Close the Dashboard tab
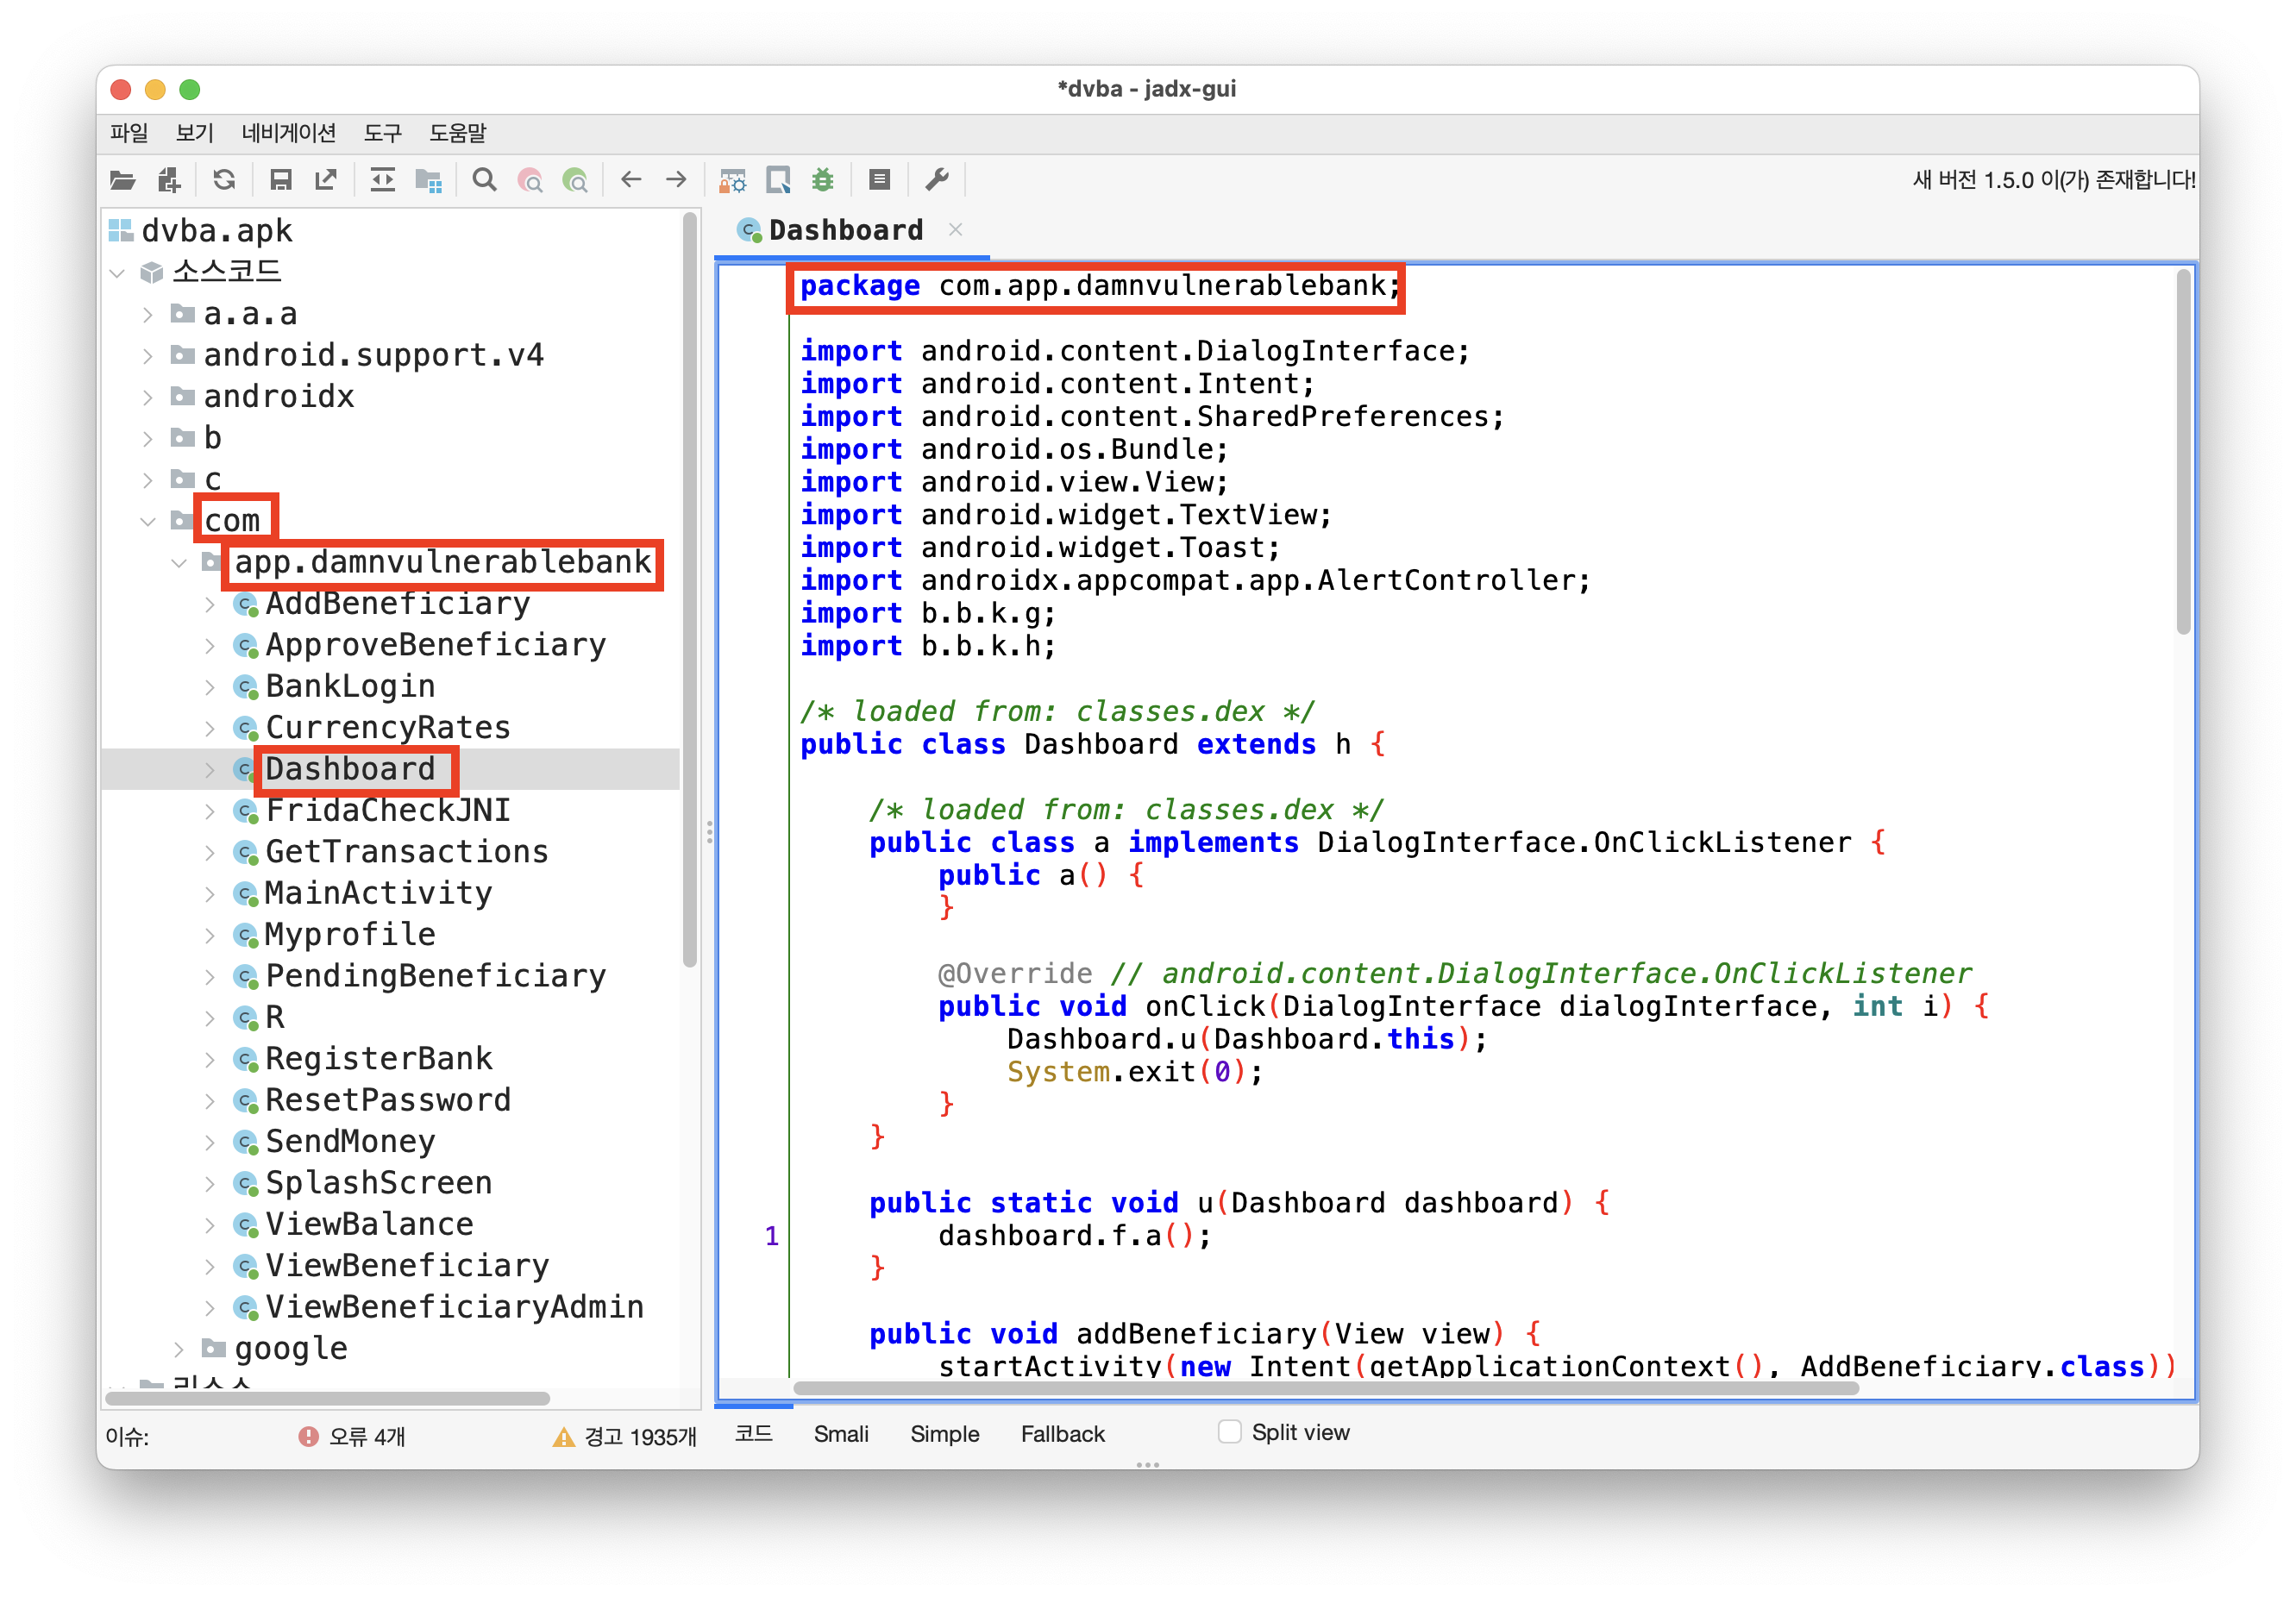This screenshot has width=2296, height=1597. tap(955, 230)
